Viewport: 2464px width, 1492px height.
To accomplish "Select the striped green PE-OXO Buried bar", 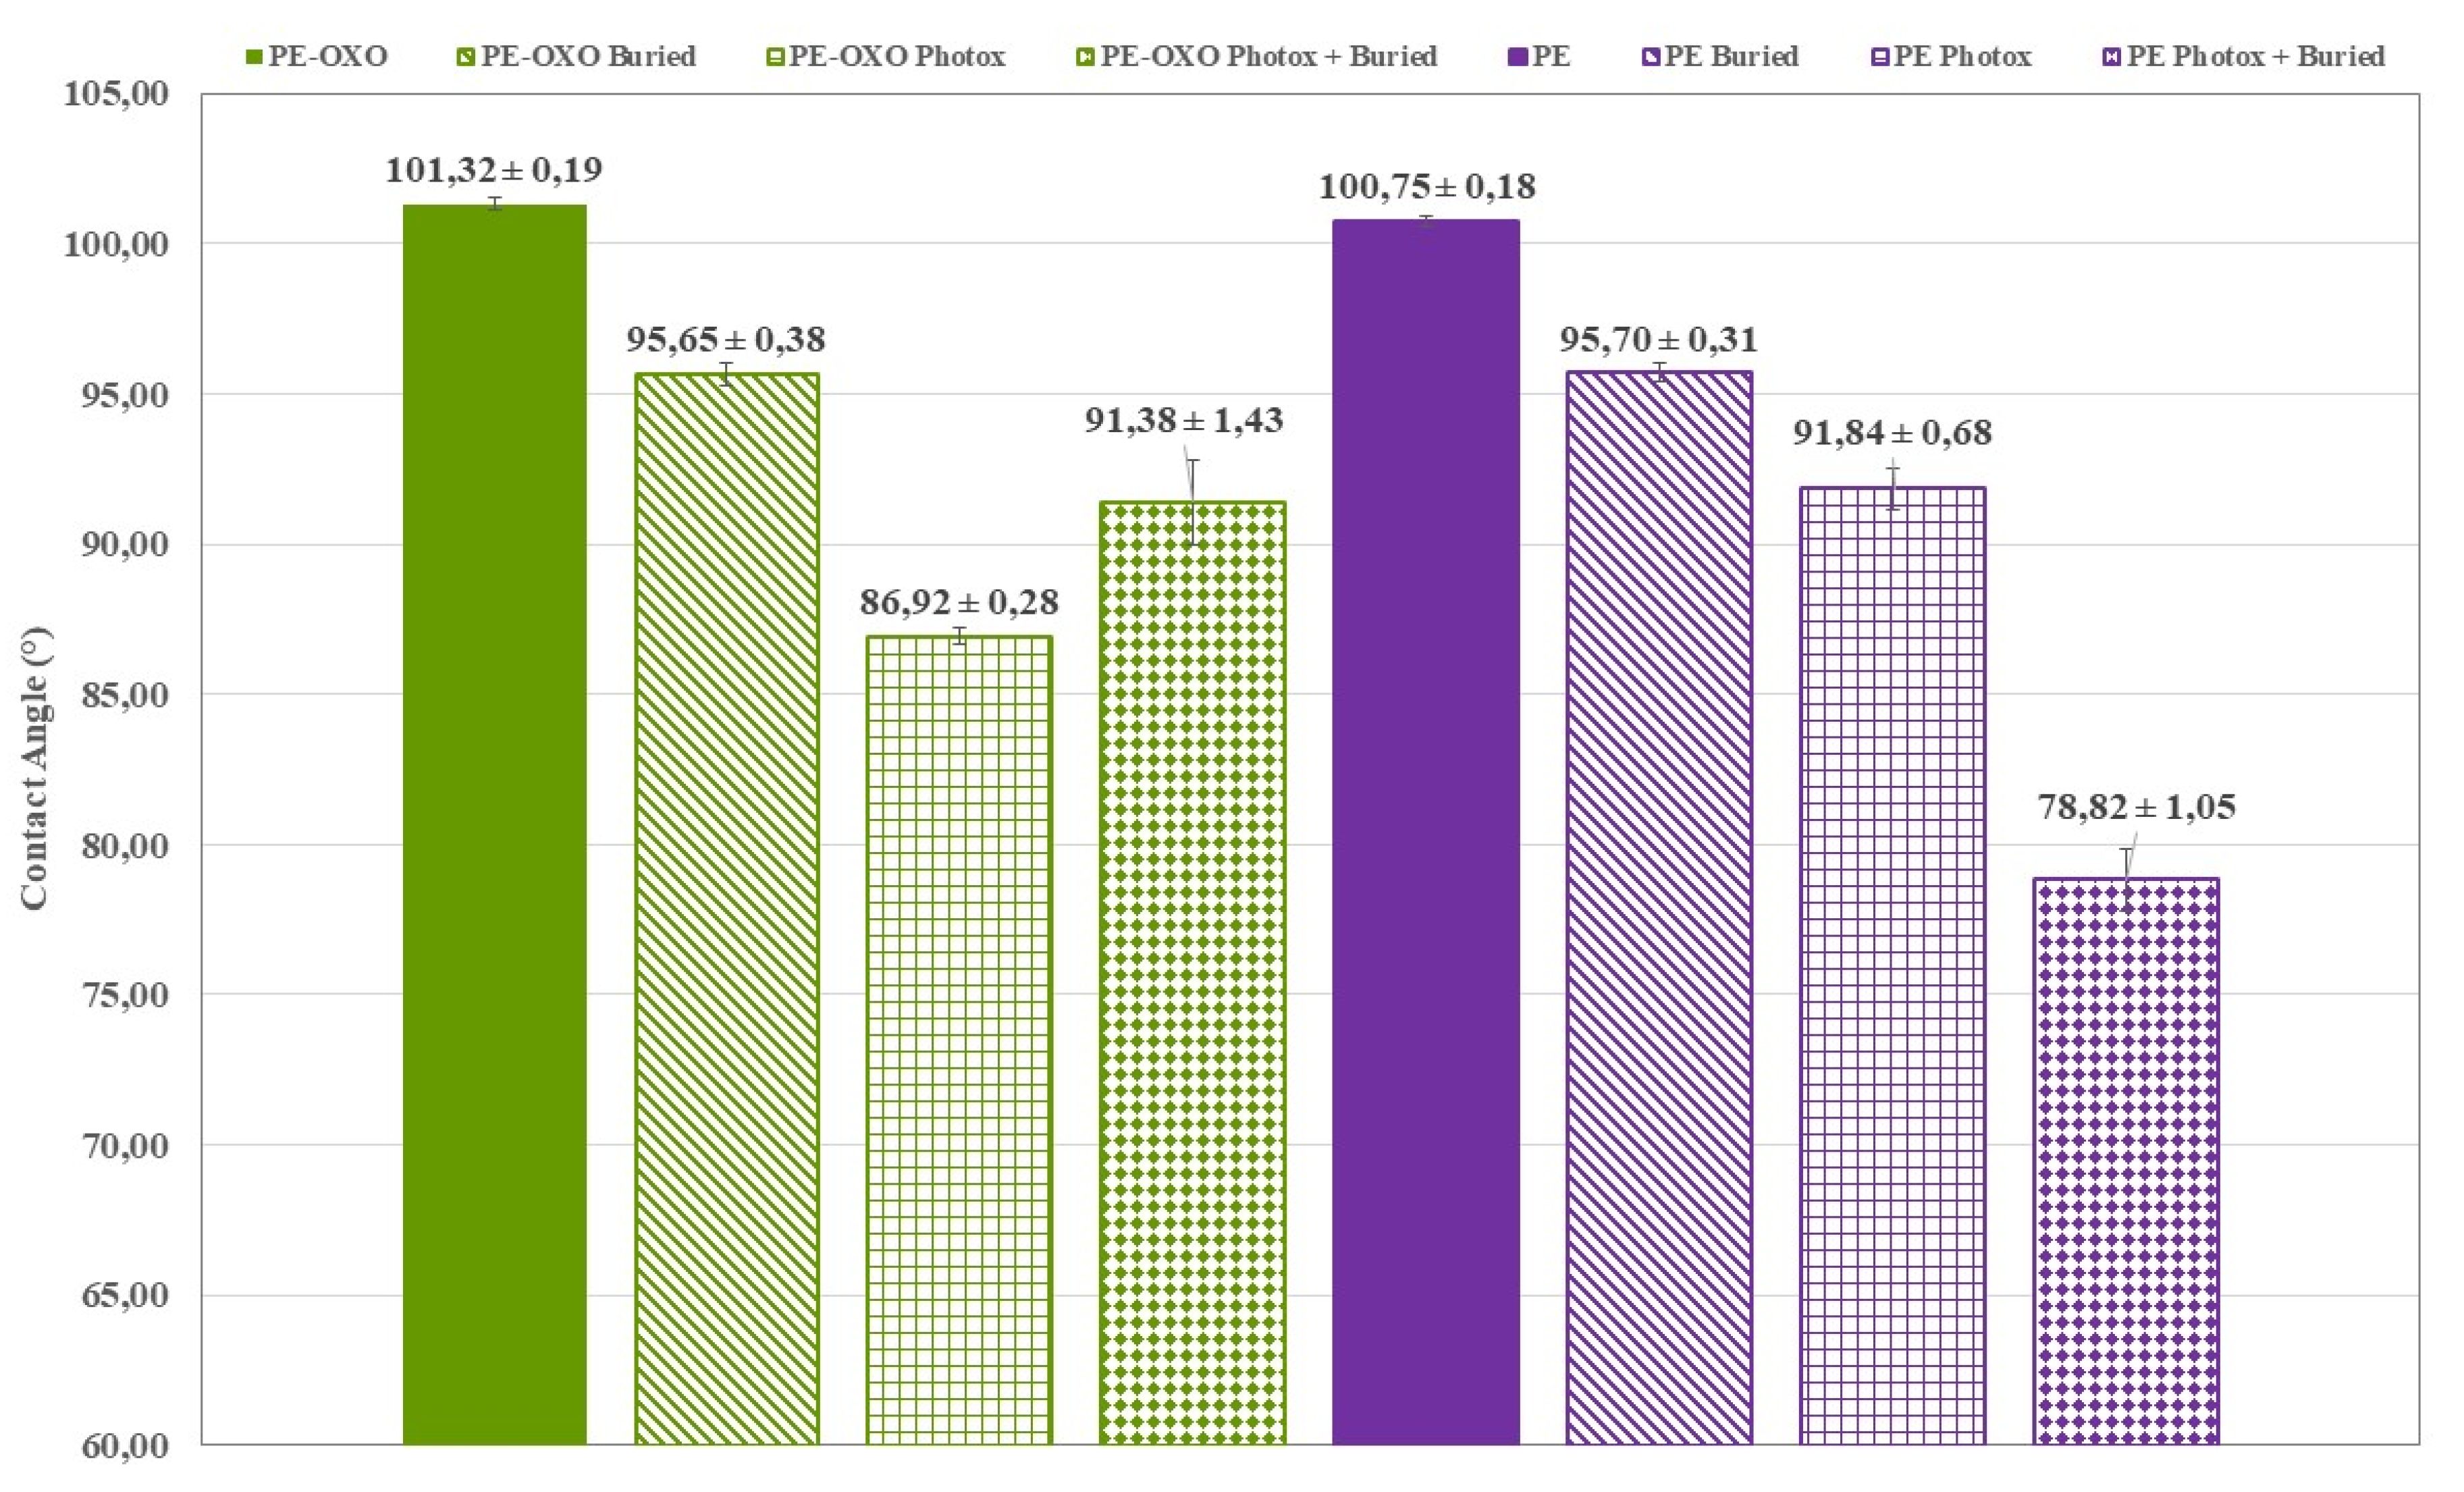I will click(727, 909).
